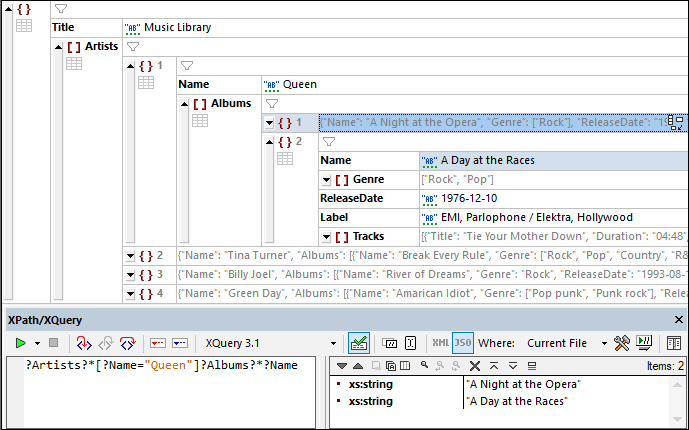Click the table view icon under Albums

click(199, 121)
